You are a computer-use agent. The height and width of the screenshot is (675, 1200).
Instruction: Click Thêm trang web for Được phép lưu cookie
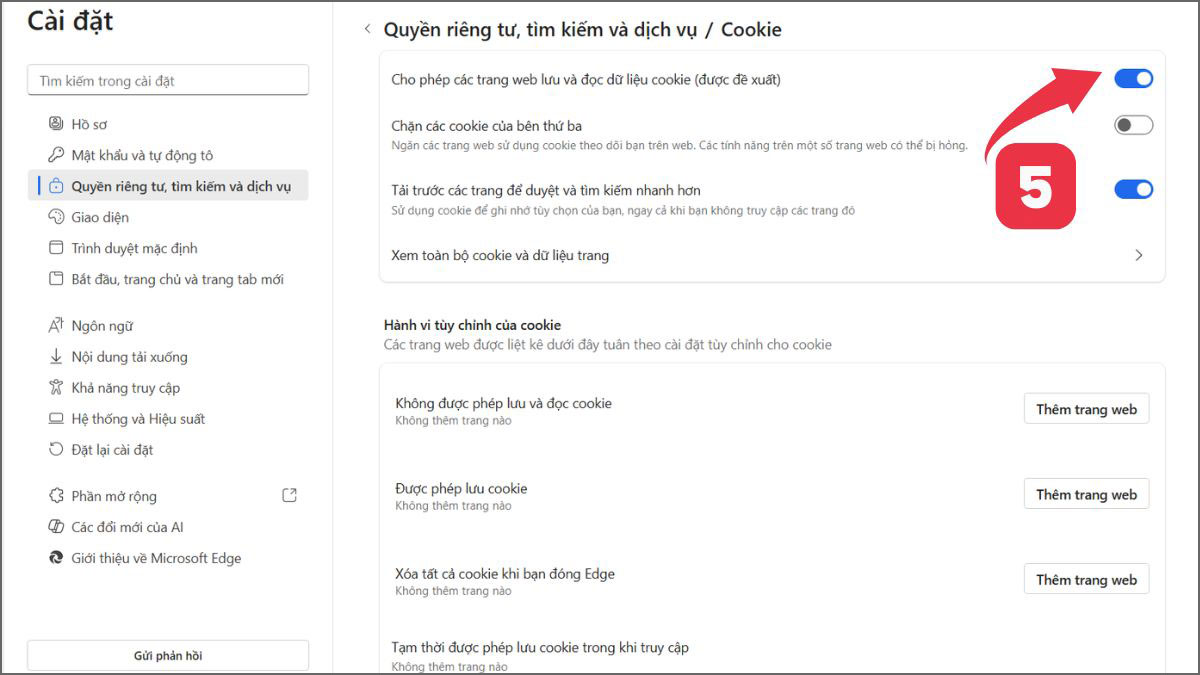[1086, 493]
